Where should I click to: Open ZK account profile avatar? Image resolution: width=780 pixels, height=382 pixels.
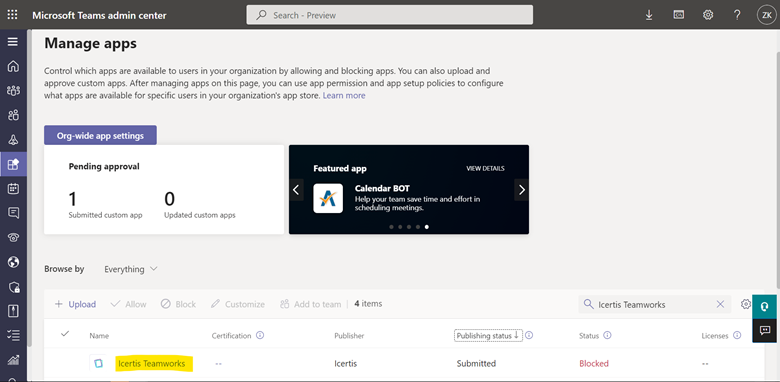[767, 15]
